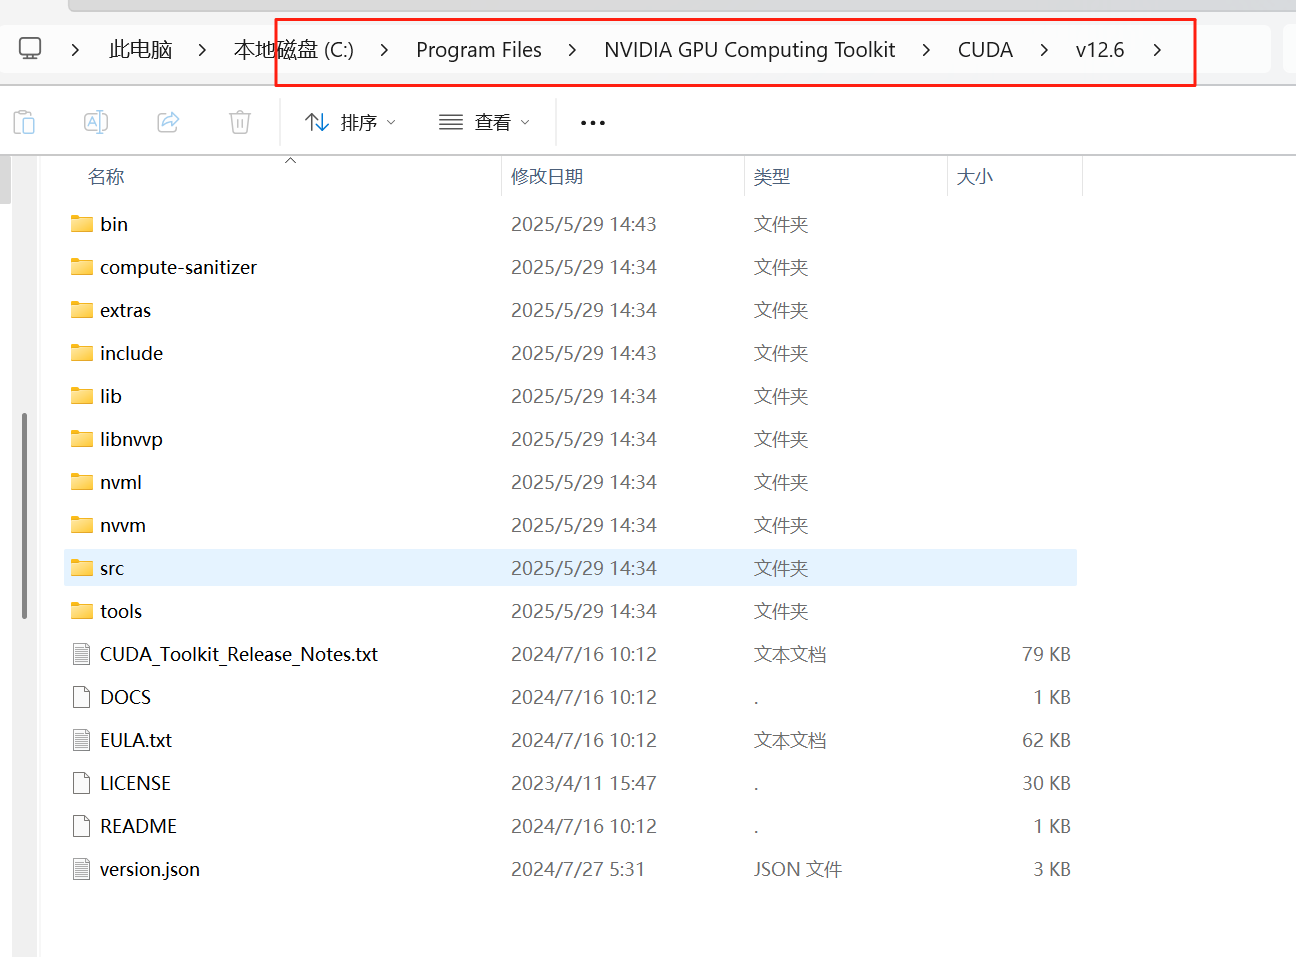Select the bin folder name
This screenshot has width=1296, height=957.
pyautogui.click(x=114, y=224)
